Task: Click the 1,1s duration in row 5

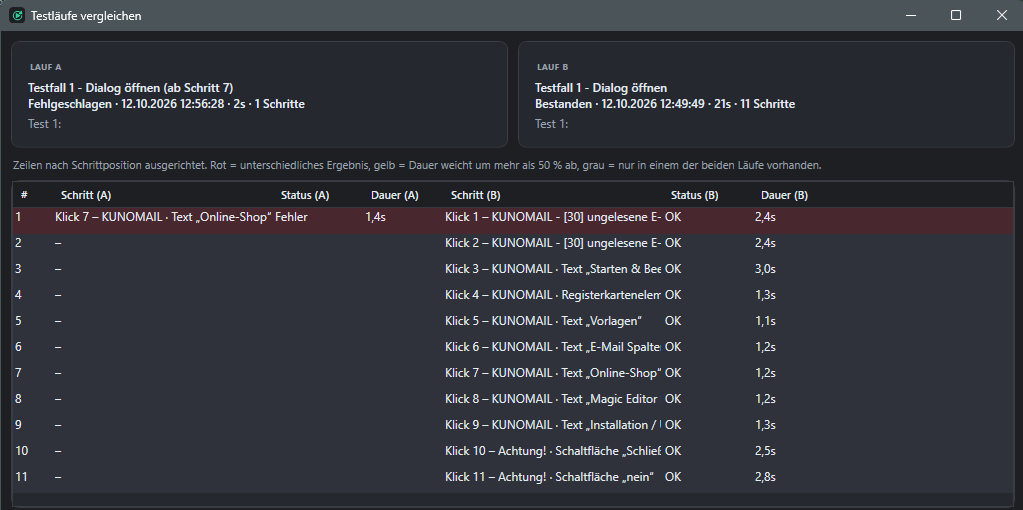Action: (x=765, y=322)
